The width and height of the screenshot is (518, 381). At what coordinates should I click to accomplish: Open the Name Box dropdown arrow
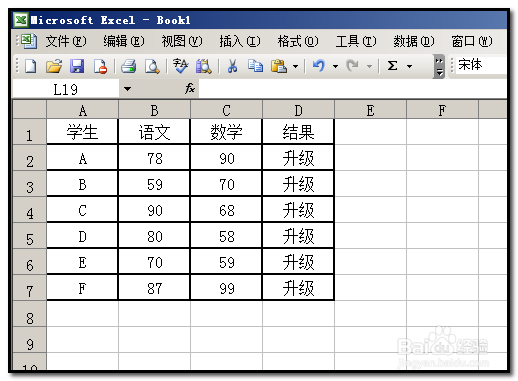(x=127, y=89)
